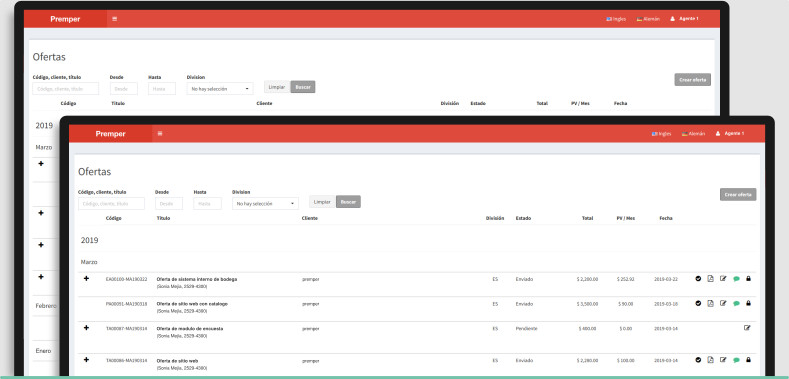Click Premper logo in back window

point(65,19)
